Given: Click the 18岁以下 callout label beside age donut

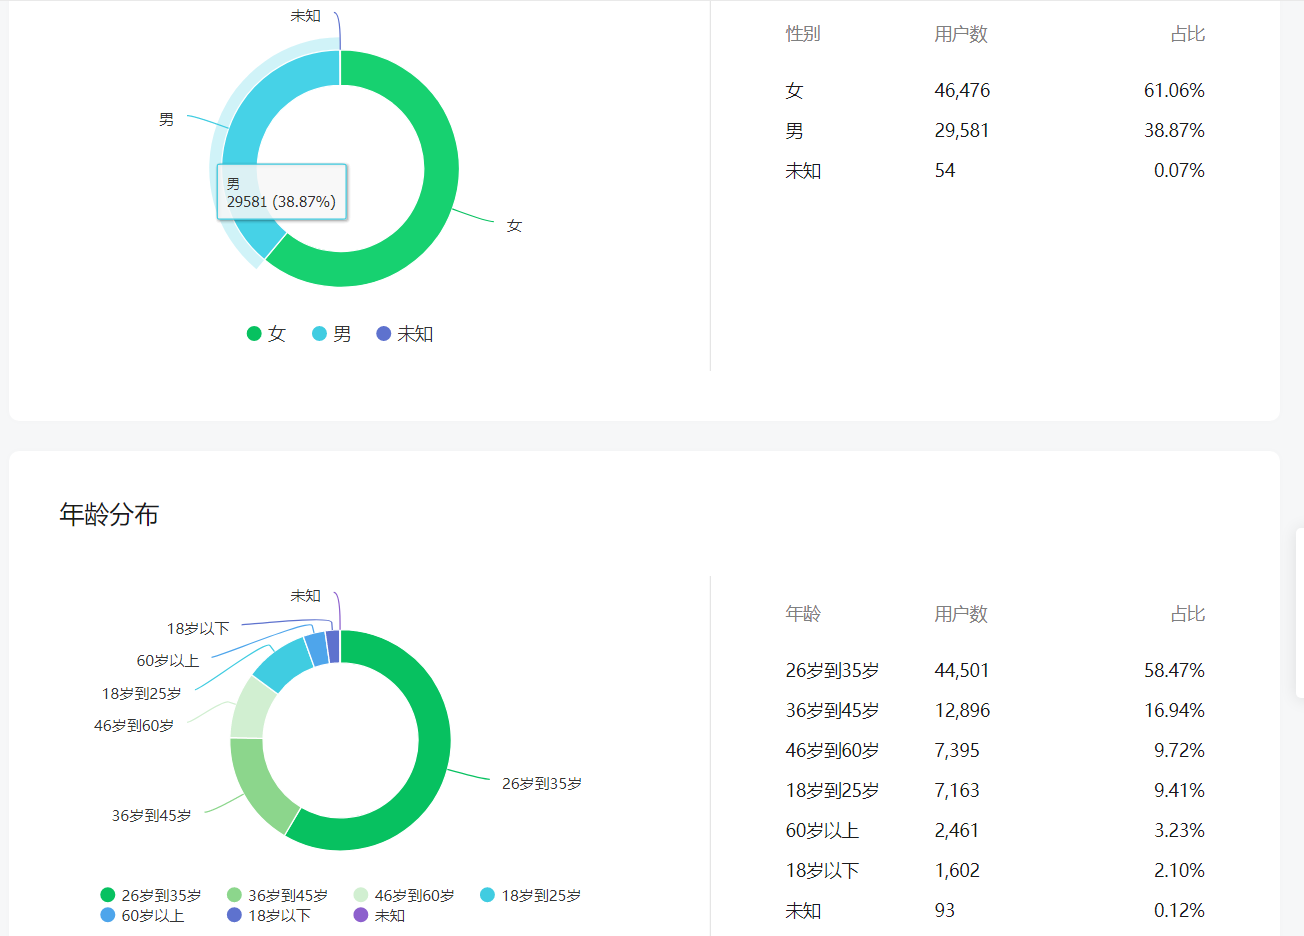Looking at the screenshot, I should 198,629.
